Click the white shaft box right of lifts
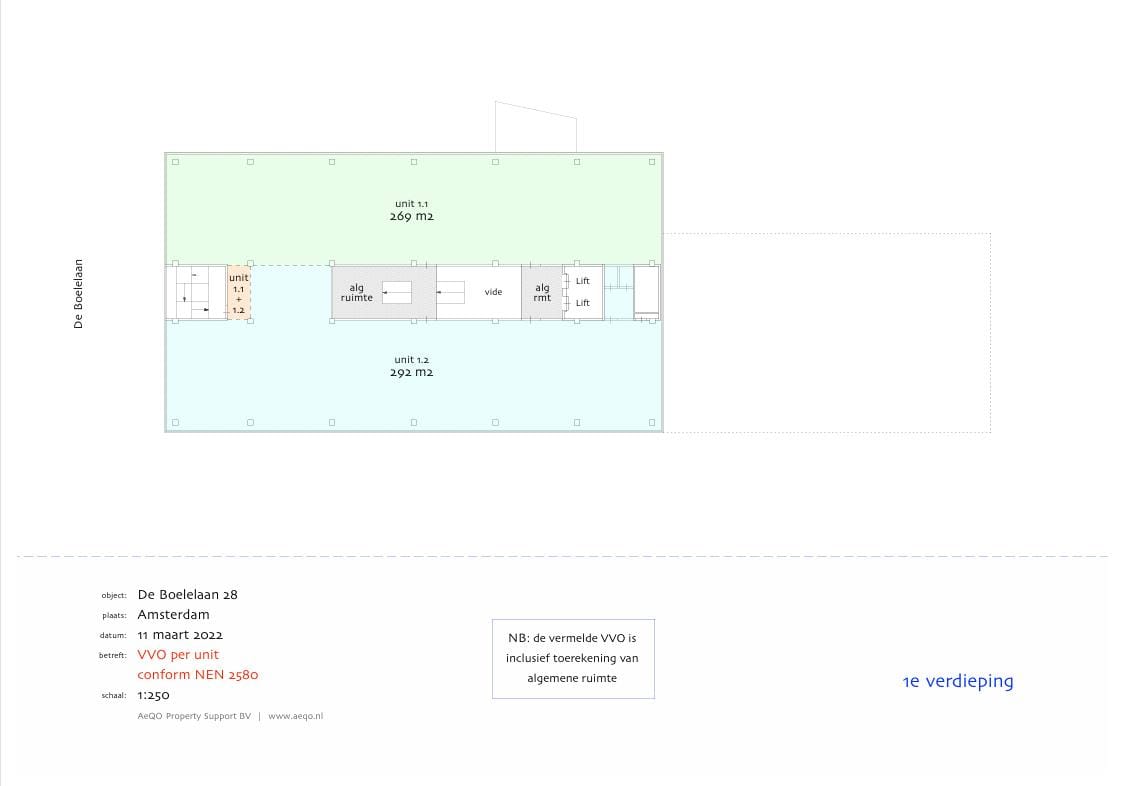The image size is (1122, 786). coord(647,289)
